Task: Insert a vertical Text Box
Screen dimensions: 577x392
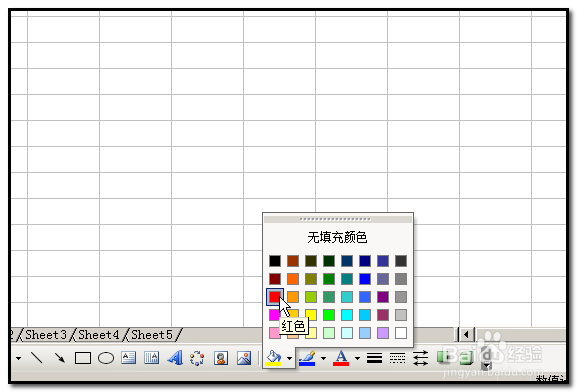Action: pyautogui.click(x=151, y=357)
